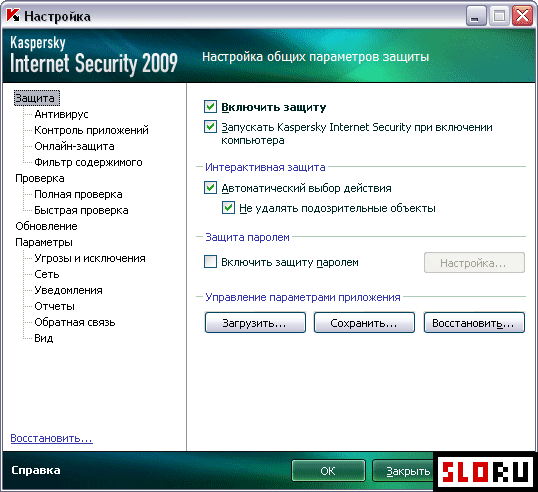The width and height of the screenshot is (538, 492).
Task: Click the Загрузить... button
Action: click(x=255, y=323)
